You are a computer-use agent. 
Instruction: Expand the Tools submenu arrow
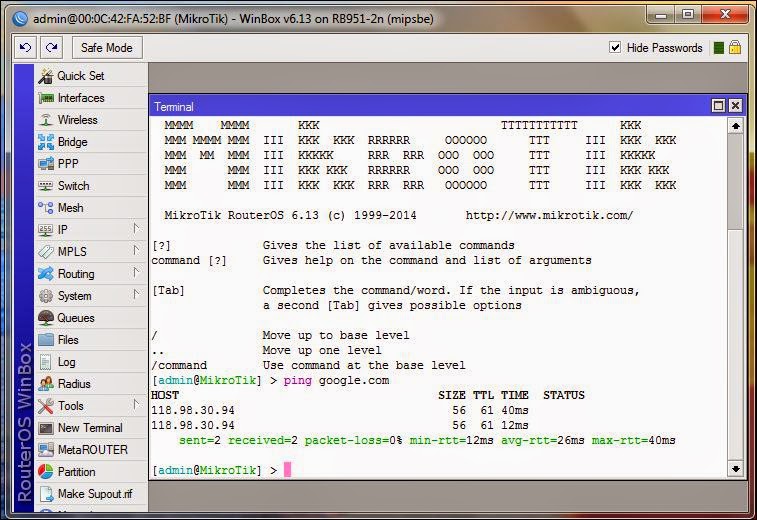136,405
